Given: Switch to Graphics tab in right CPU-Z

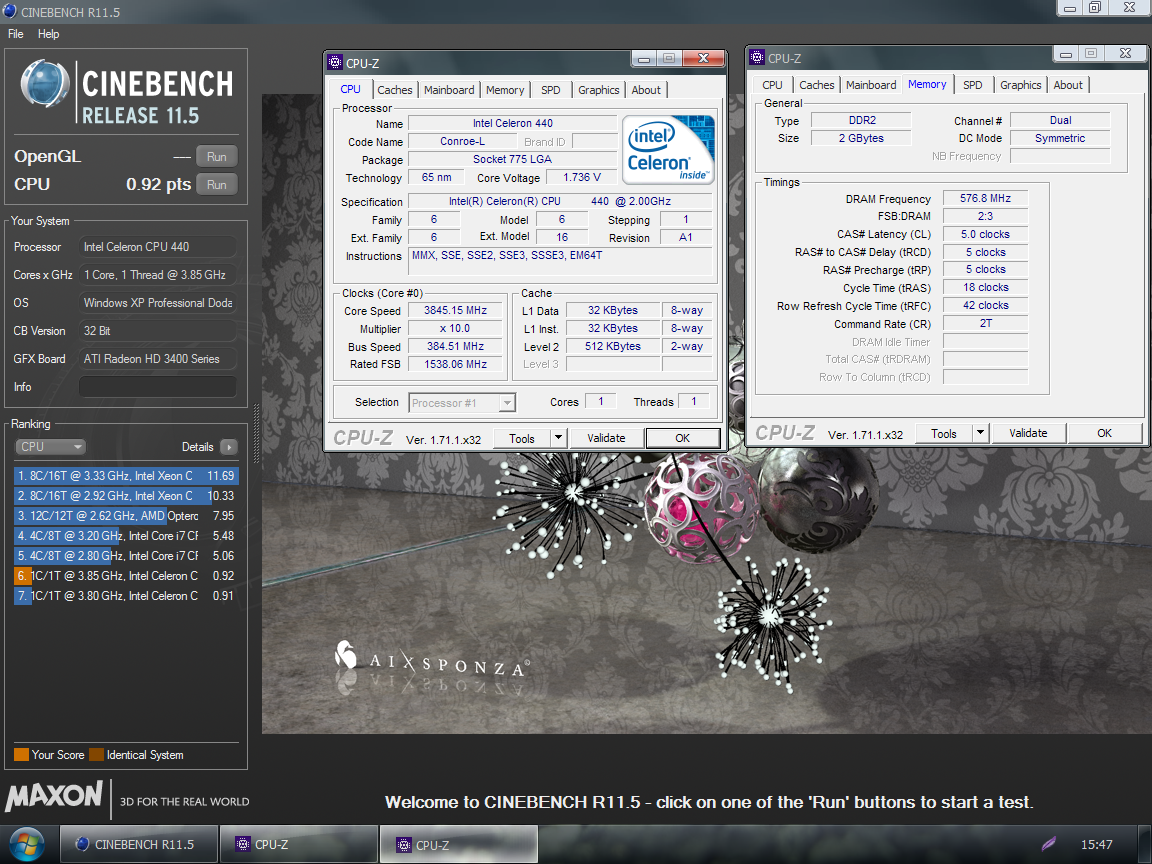Looking at the screenshot, I should pos(1020,84).
